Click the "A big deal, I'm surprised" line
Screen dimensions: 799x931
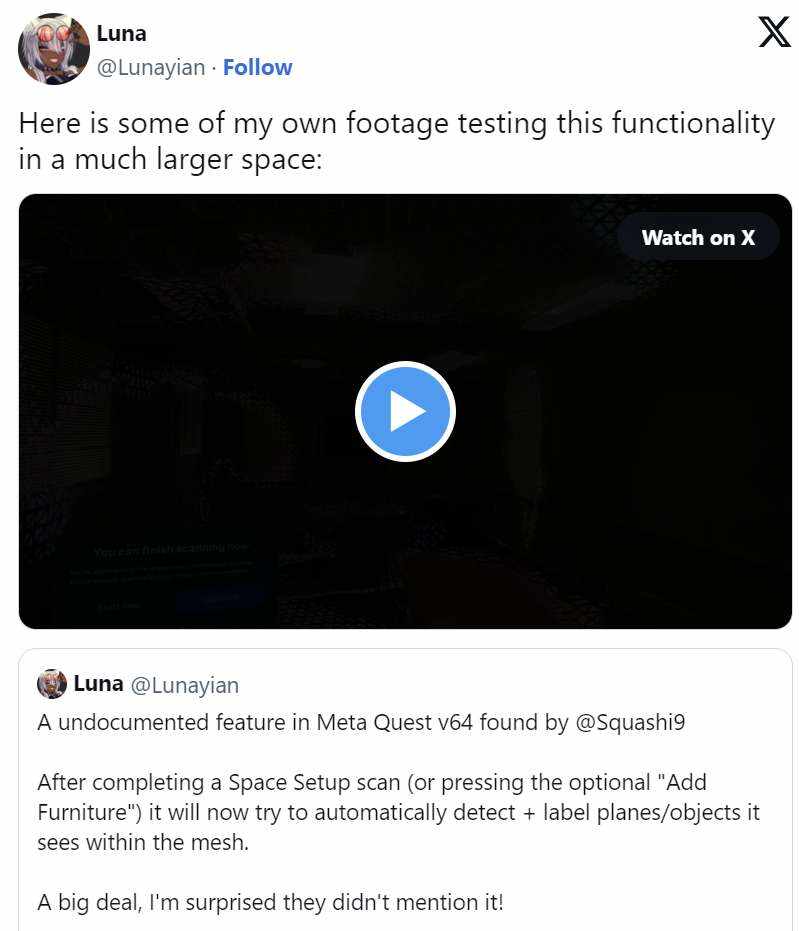270,902
